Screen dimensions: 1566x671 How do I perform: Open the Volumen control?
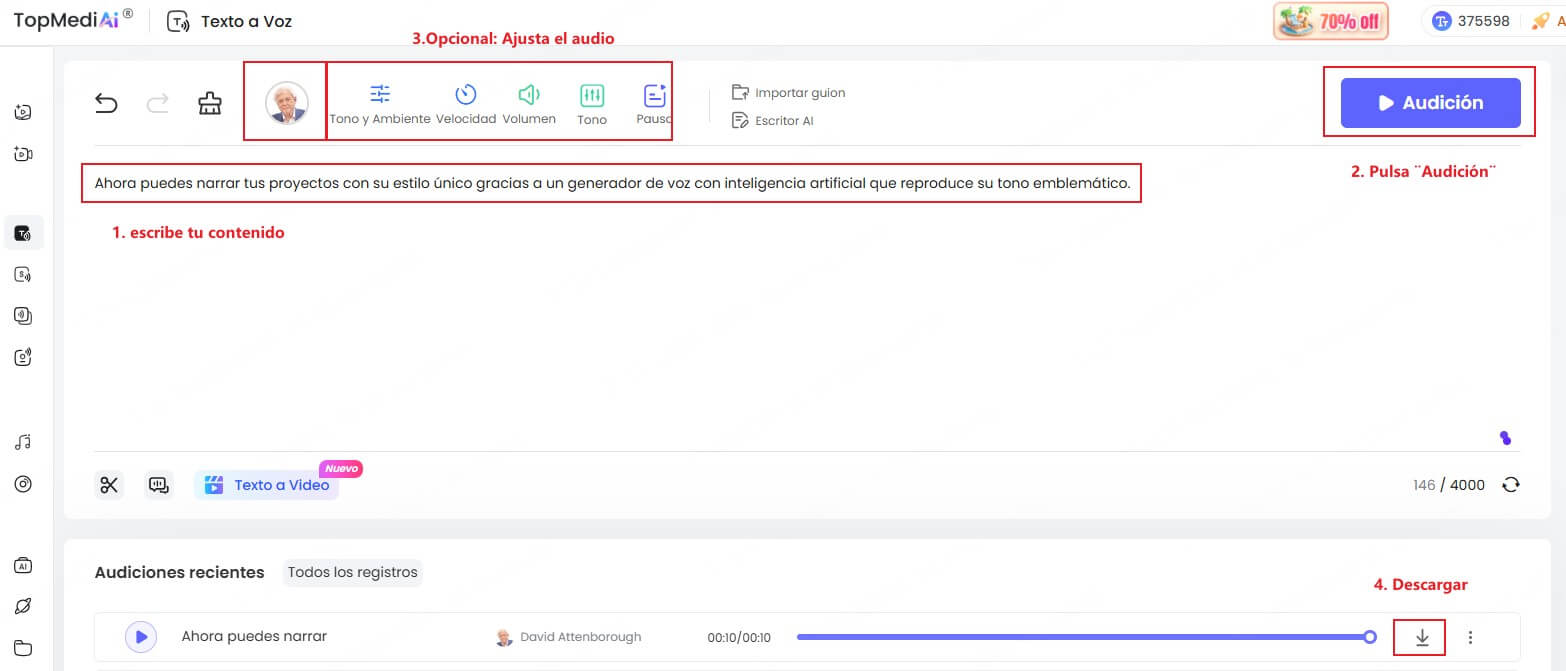point(529,104)
